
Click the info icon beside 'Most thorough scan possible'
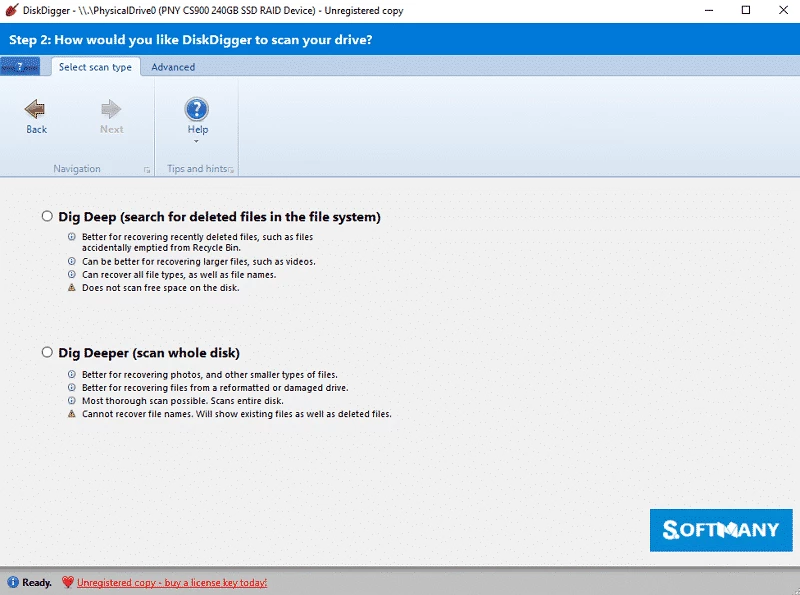(x=71, y=400)
